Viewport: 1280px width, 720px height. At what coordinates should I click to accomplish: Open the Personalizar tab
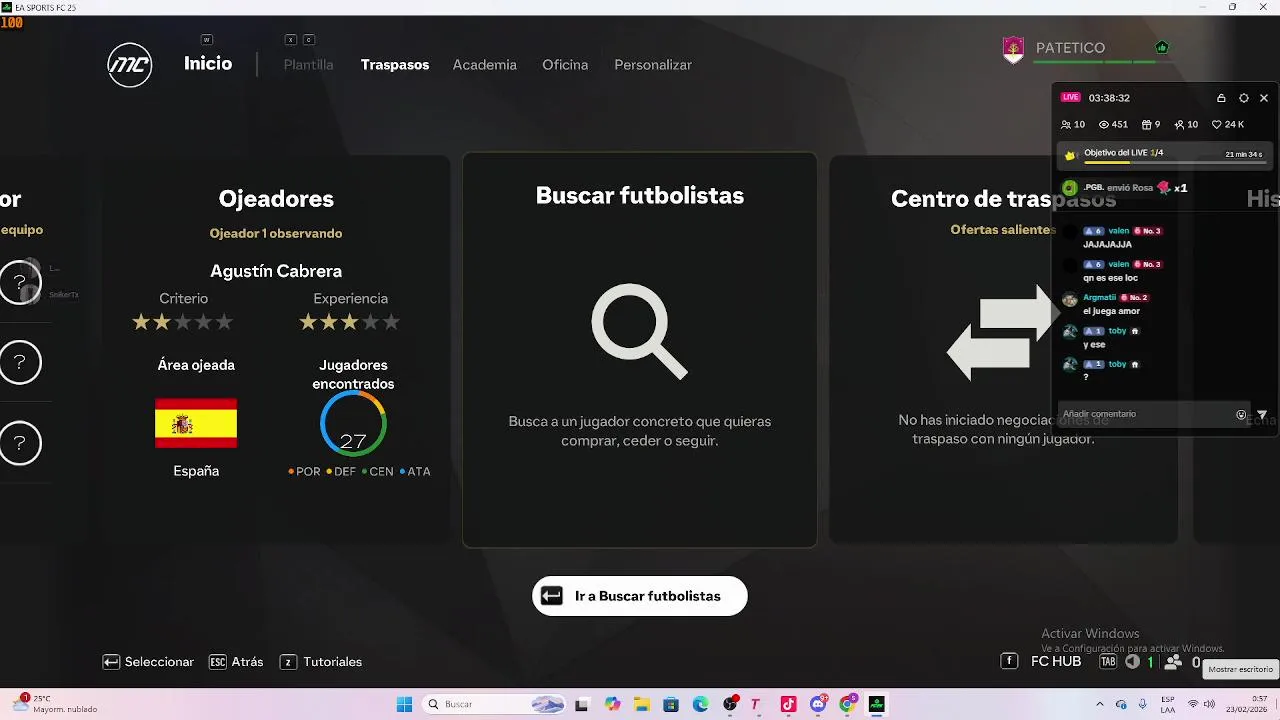pos(653,65)
